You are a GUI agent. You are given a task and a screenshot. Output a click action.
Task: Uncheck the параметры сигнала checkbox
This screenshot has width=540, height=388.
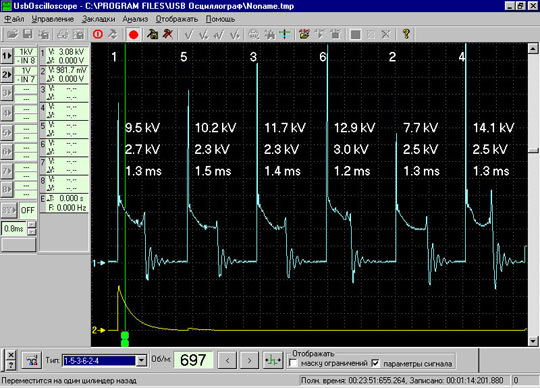(375, 363)
